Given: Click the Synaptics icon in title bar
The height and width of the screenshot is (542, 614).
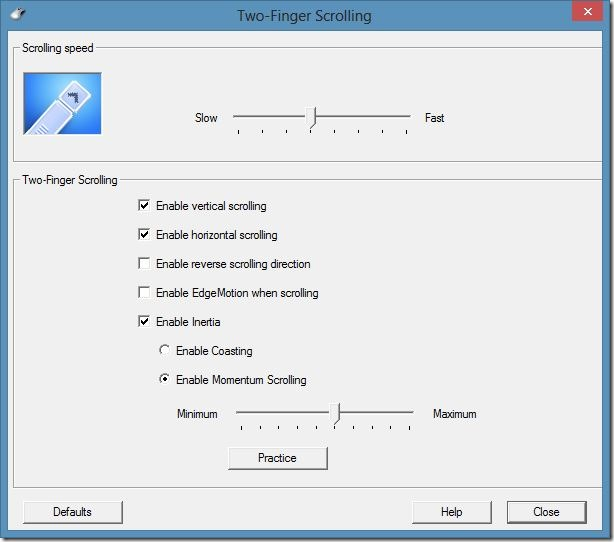Looking at the screenshot, I should tap(17, 15).
